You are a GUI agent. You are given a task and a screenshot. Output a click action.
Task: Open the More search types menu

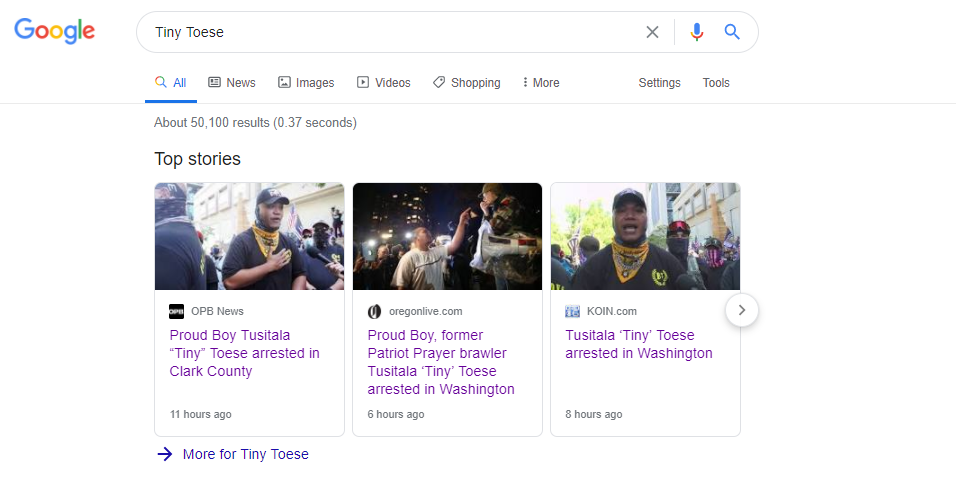(541, 82)
